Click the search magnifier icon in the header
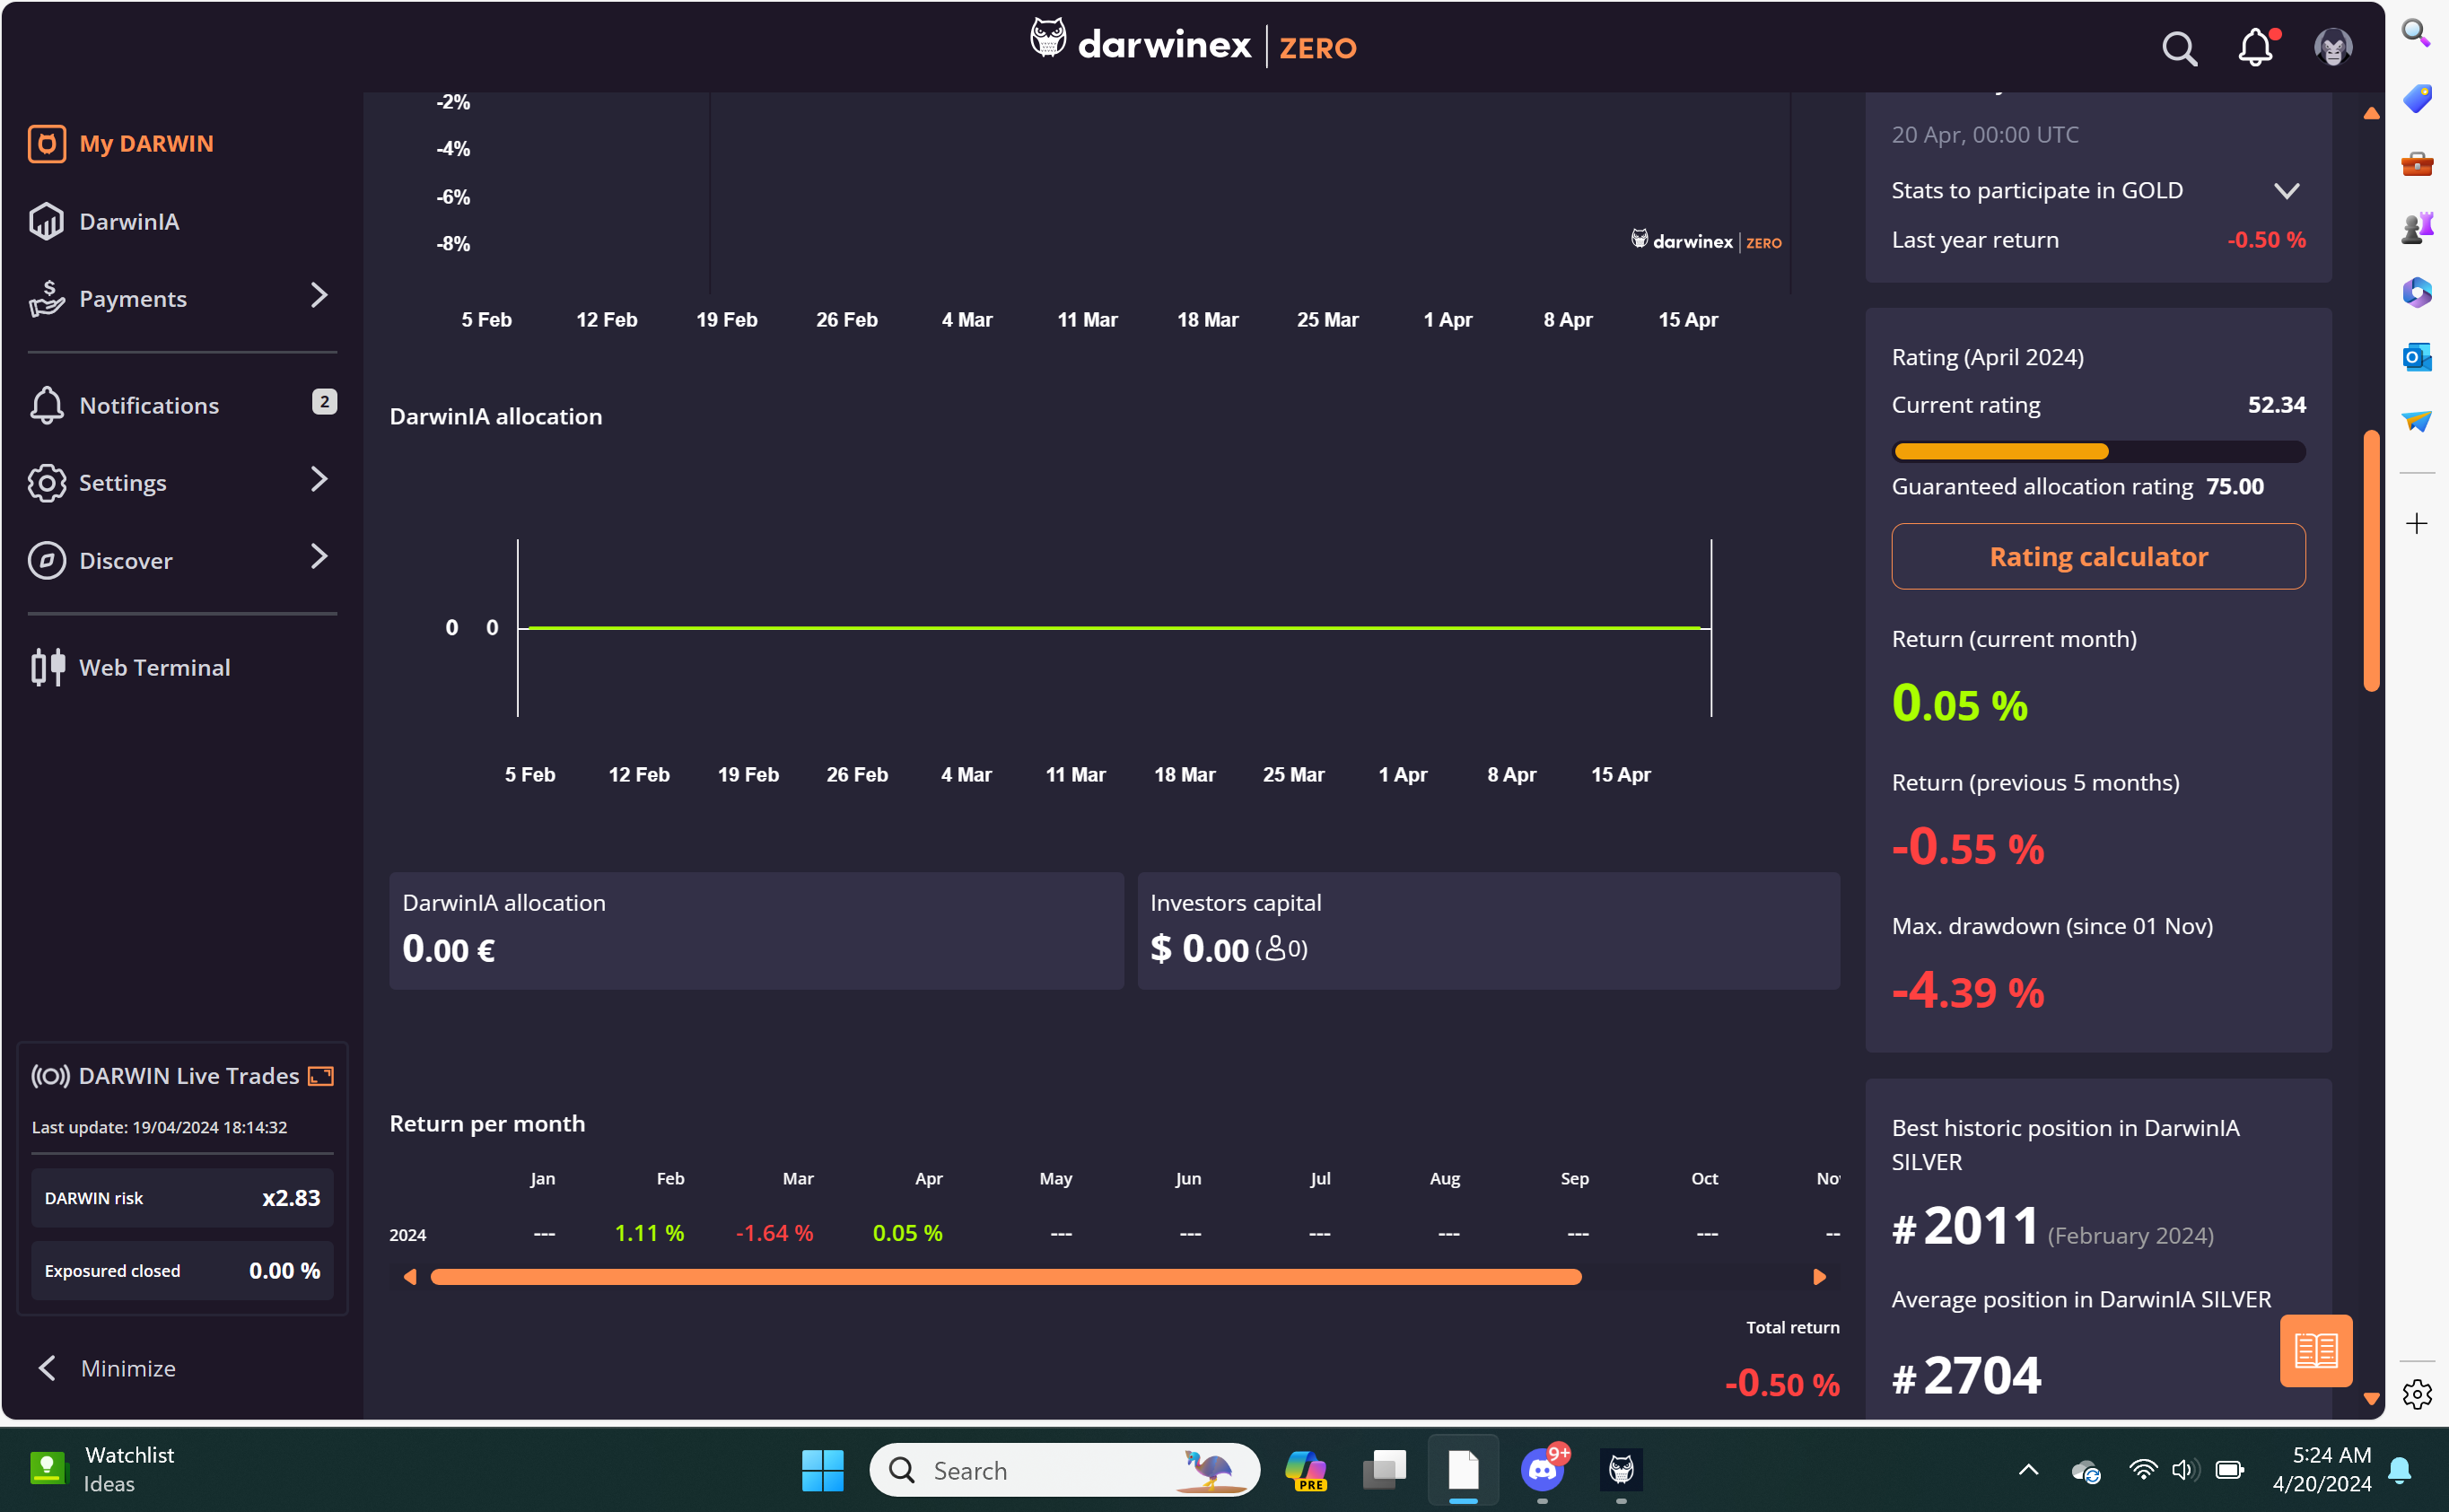2449x1512 pixels. point(2178,48)
